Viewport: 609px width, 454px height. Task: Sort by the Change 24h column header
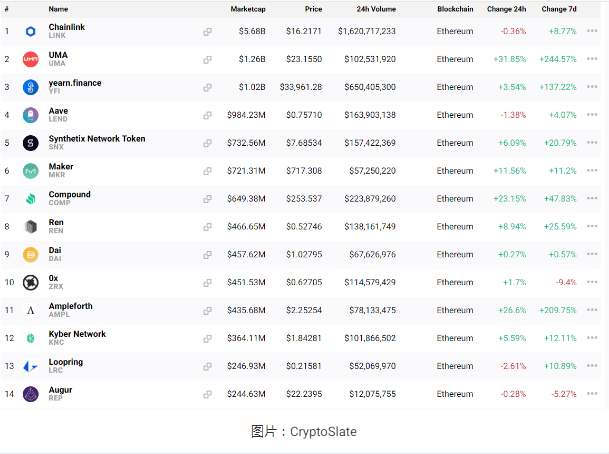(506, 8)
